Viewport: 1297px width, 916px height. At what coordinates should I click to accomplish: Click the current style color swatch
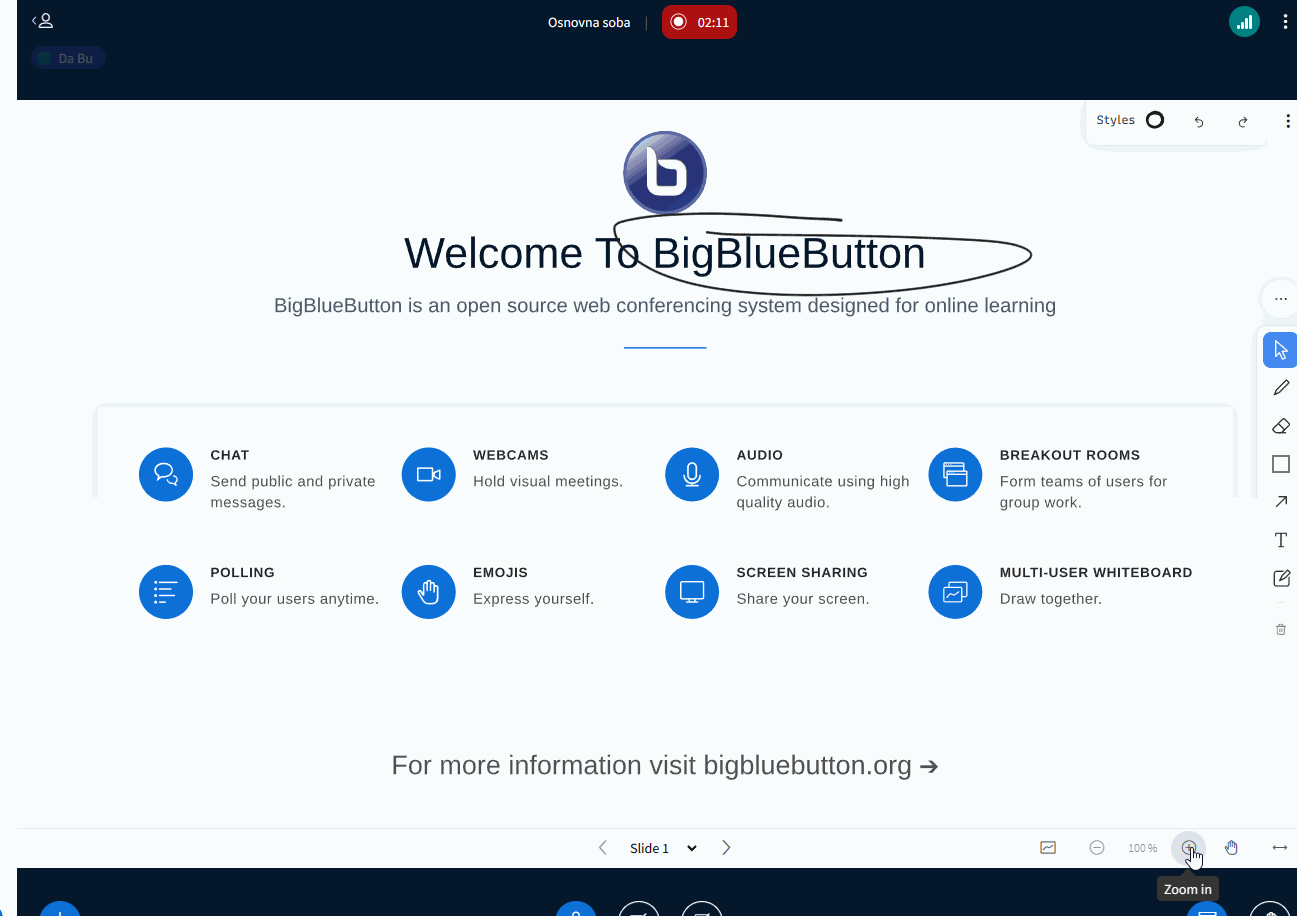pos(1155,119)
